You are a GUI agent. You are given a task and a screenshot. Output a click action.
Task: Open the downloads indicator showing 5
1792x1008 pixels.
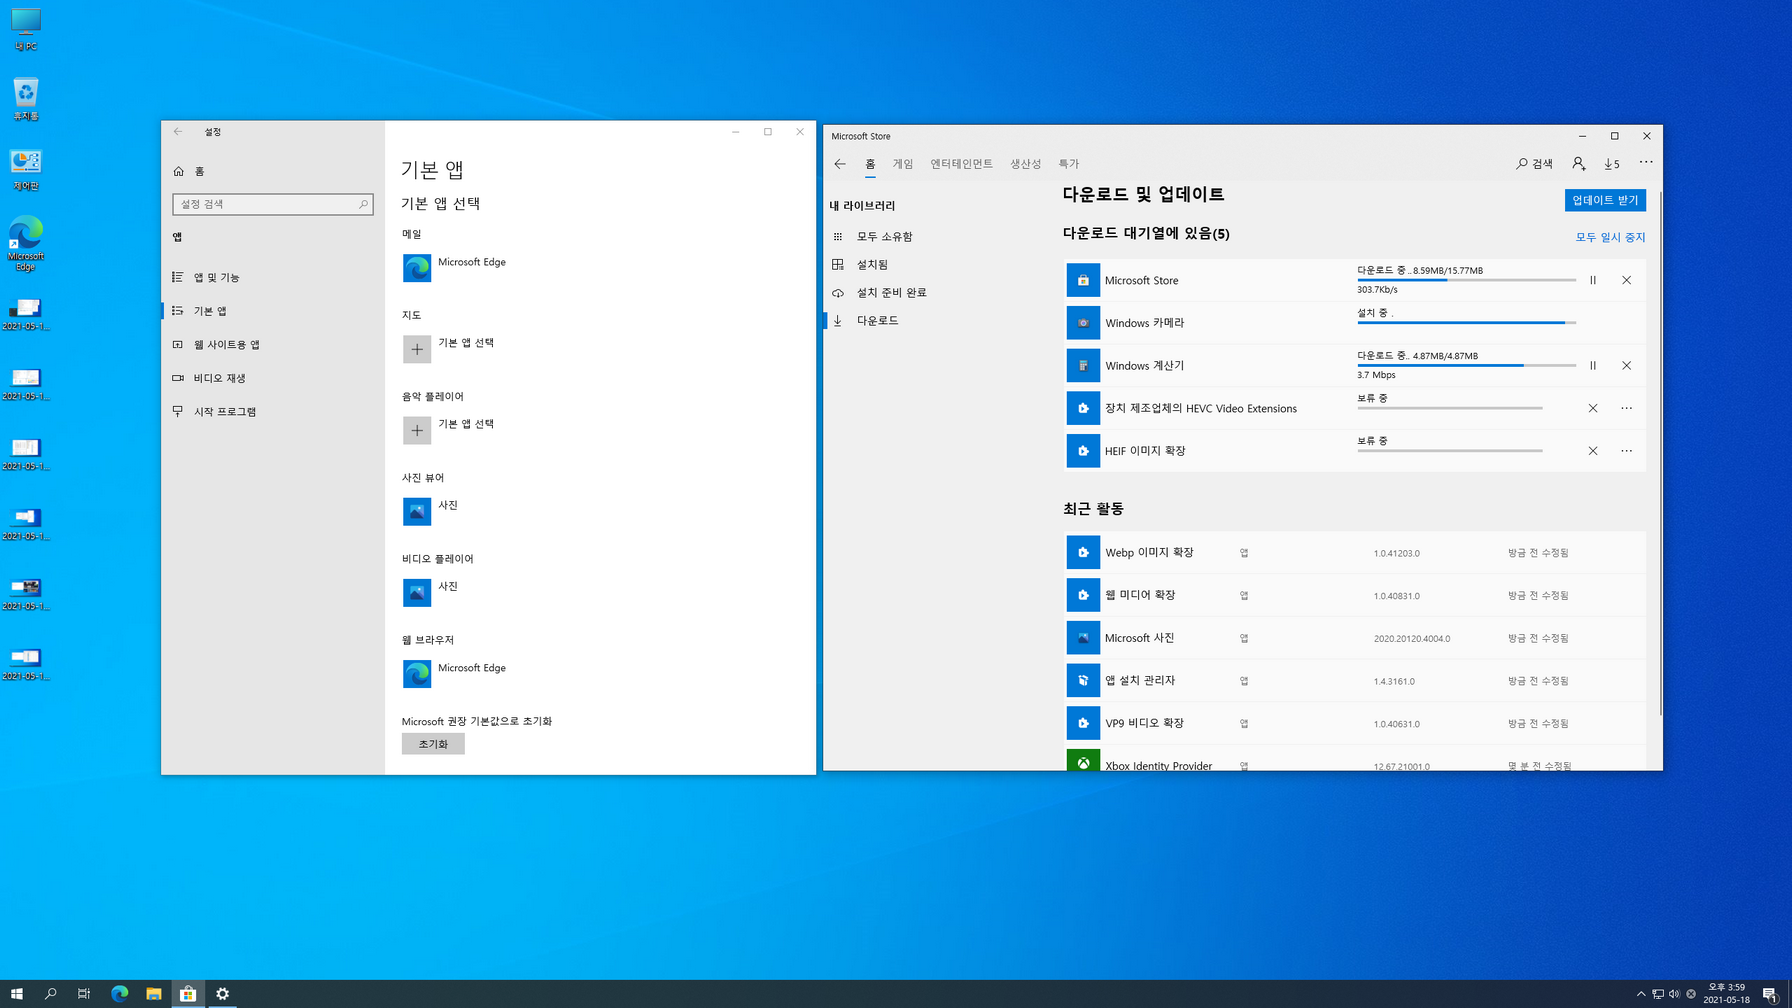coord(1612,164)
